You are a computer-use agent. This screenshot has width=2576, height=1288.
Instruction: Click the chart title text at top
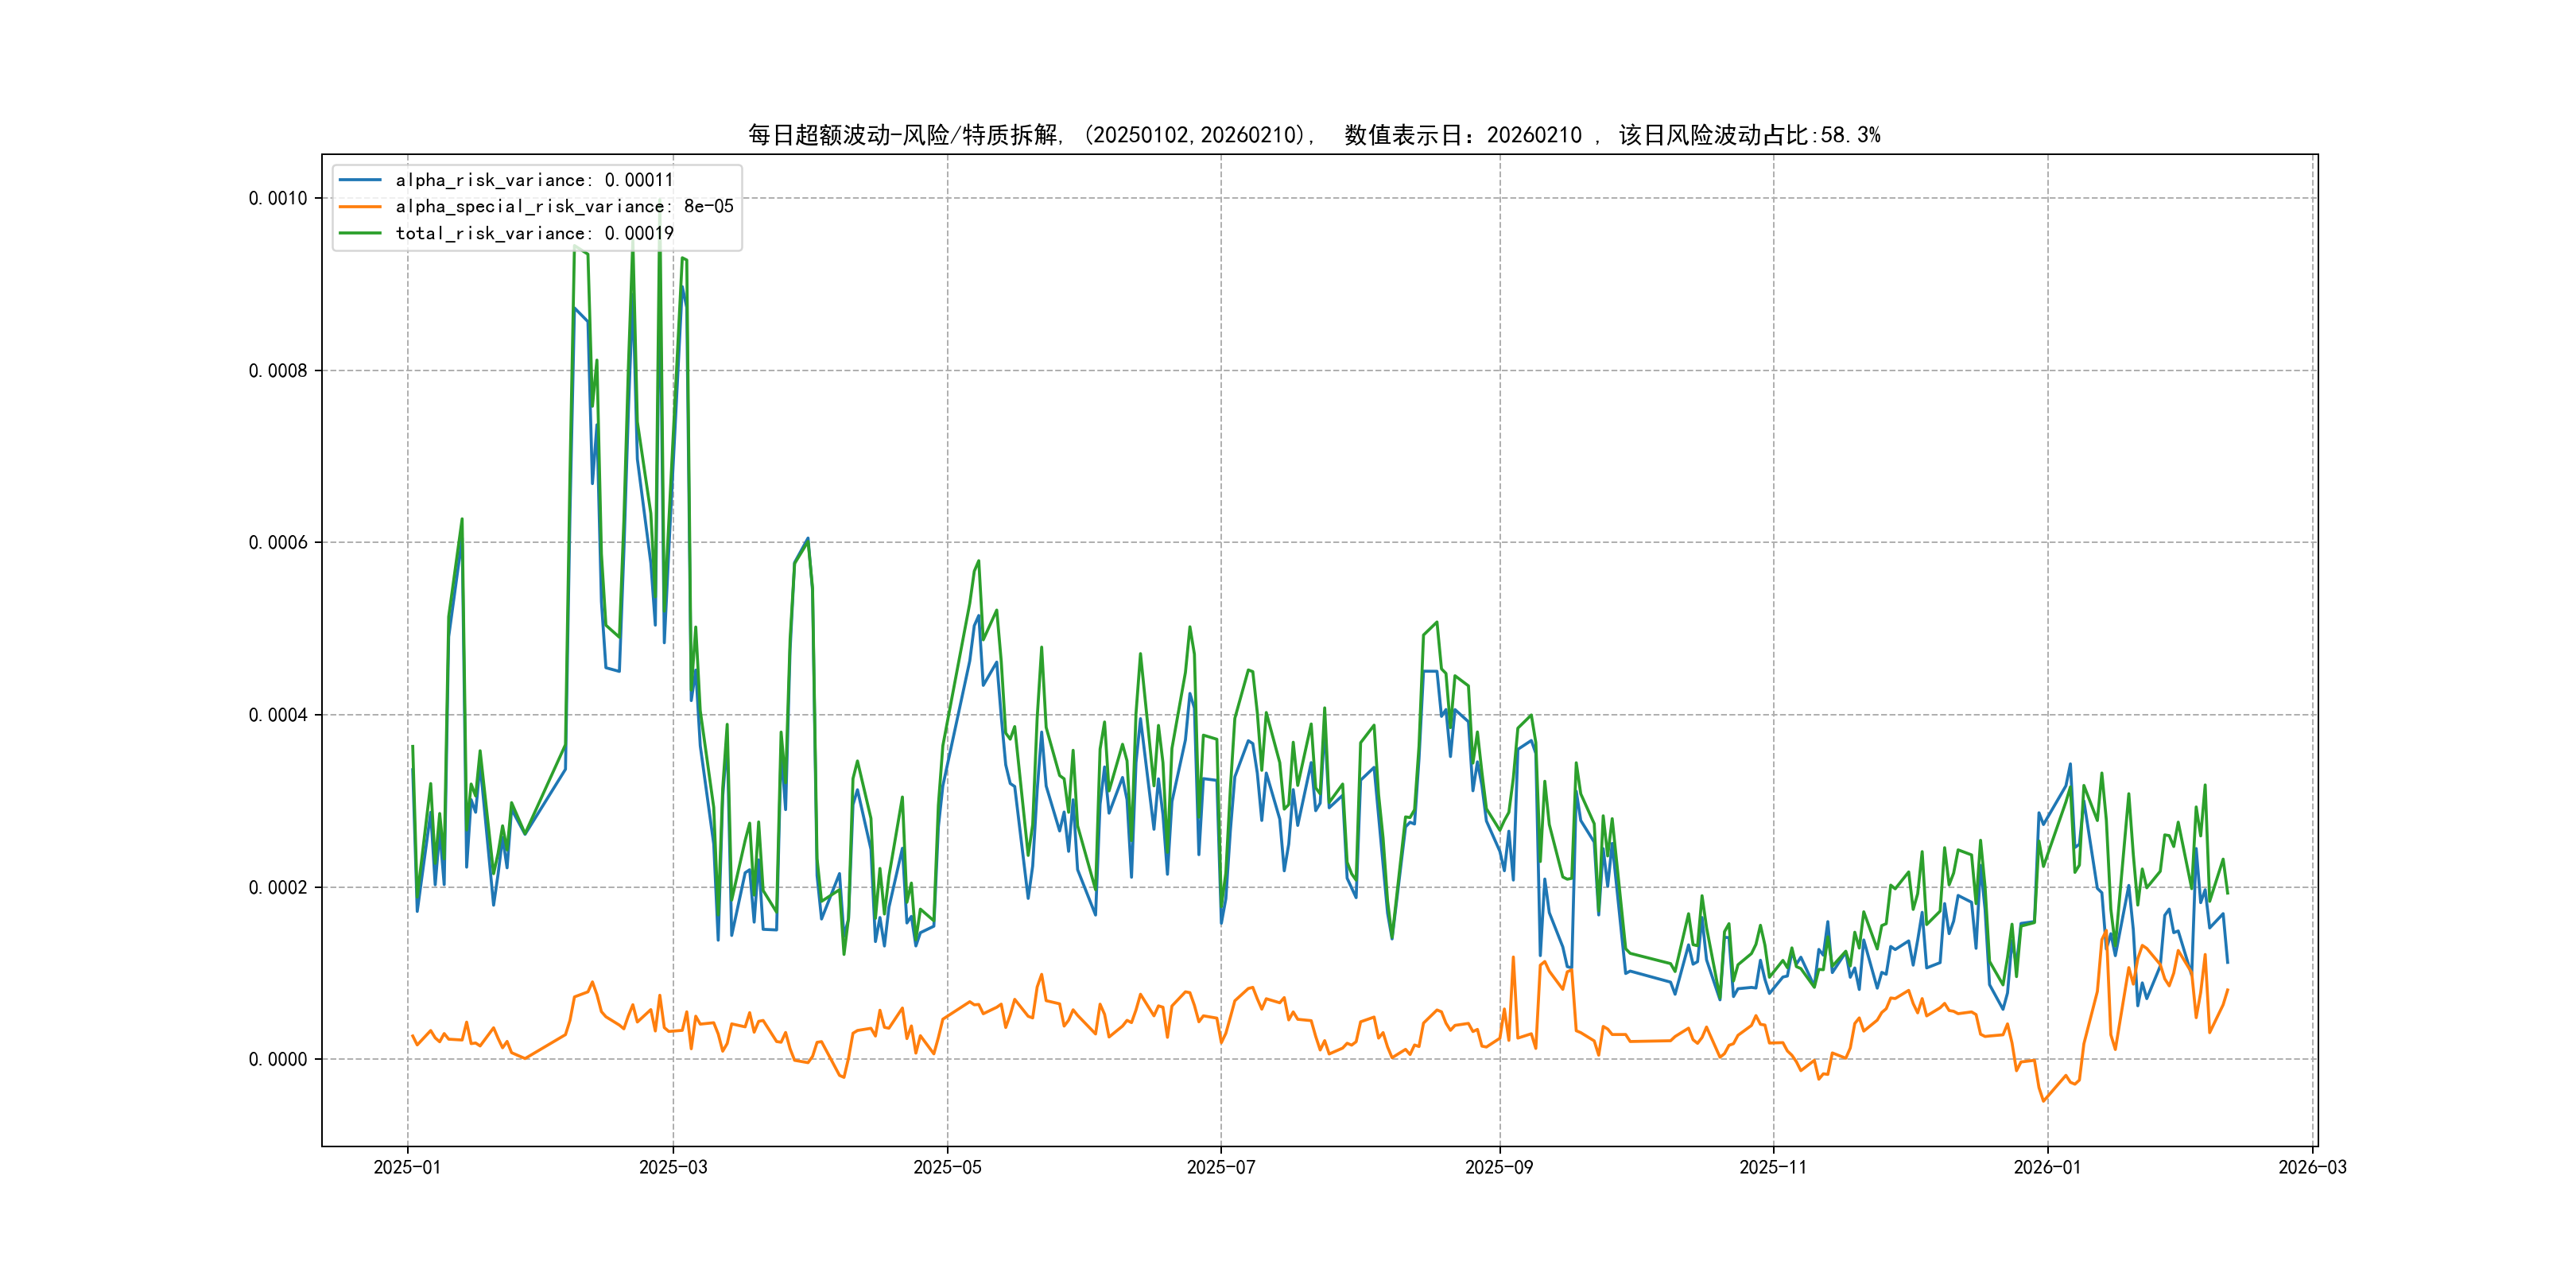pos(1313,135)
